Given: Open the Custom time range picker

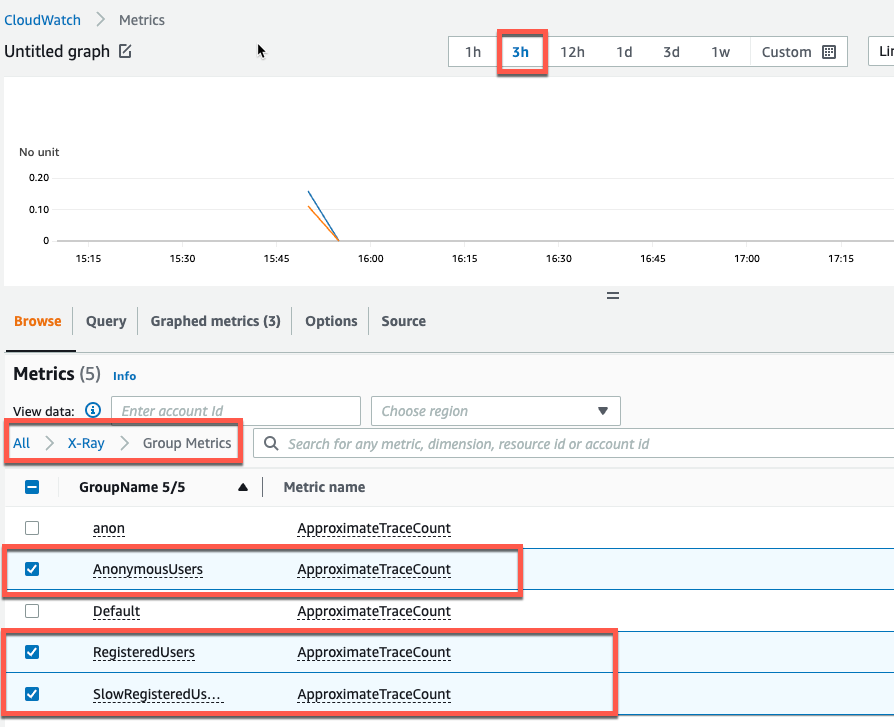Looking at the screenshot, I should [798, 52].
